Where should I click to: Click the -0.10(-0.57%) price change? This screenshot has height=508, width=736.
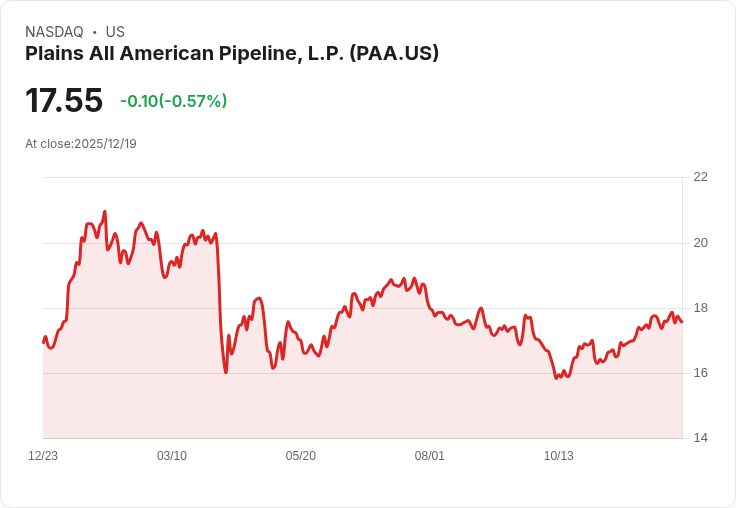point(173,101)
